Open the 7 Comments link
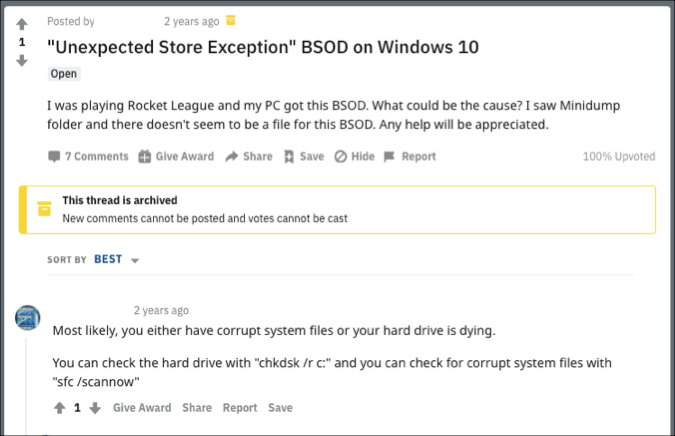Viewport: 675px width, 436px height. 88,156
